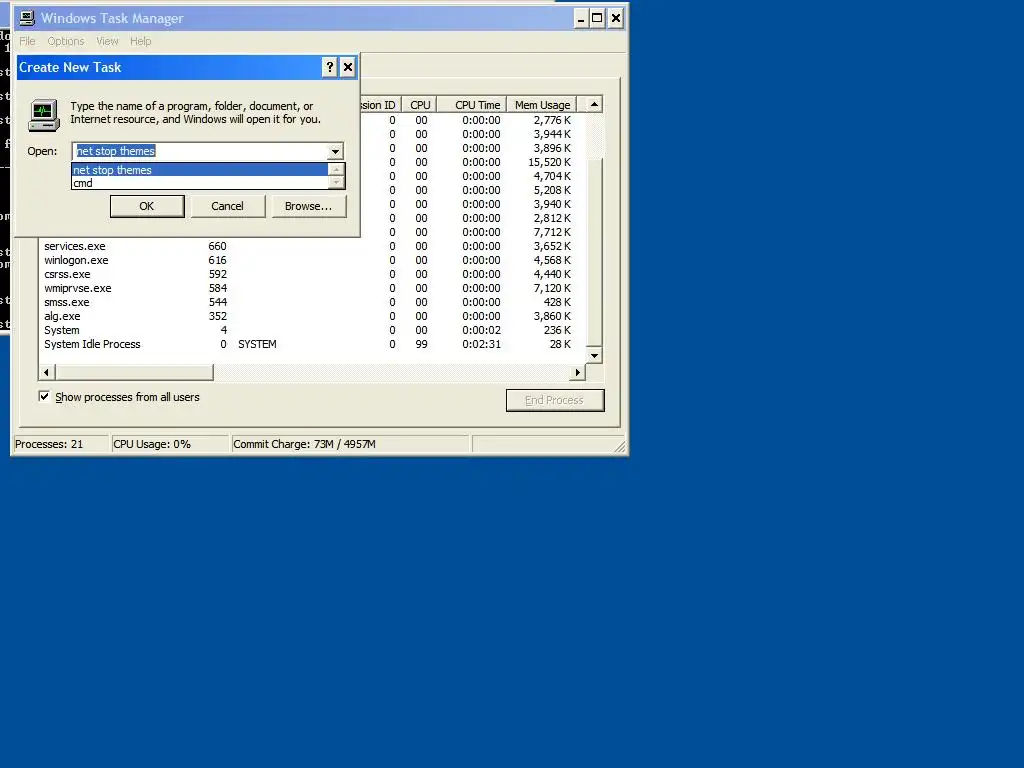Confirm the new task with OK
This screenshot has height=768, width=1024.
pos(147,206)
